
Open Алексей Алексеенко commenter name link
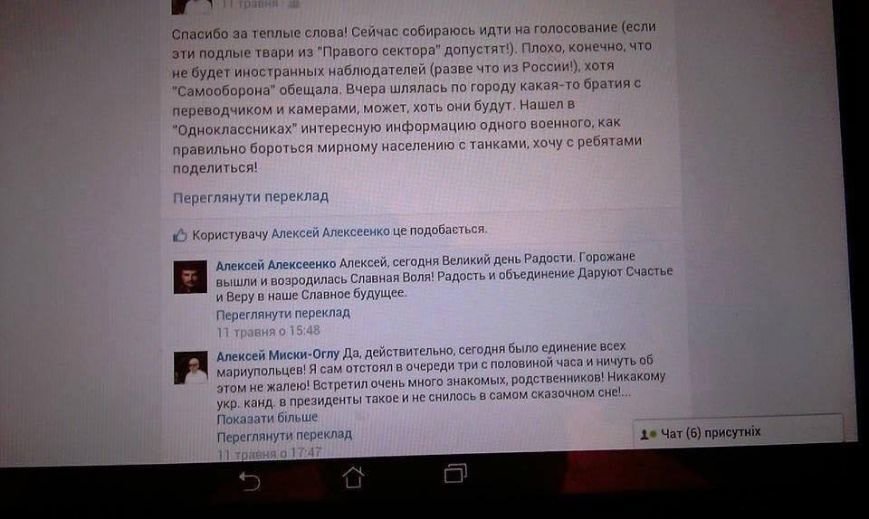pyautogui.click(x=275, y=266)
